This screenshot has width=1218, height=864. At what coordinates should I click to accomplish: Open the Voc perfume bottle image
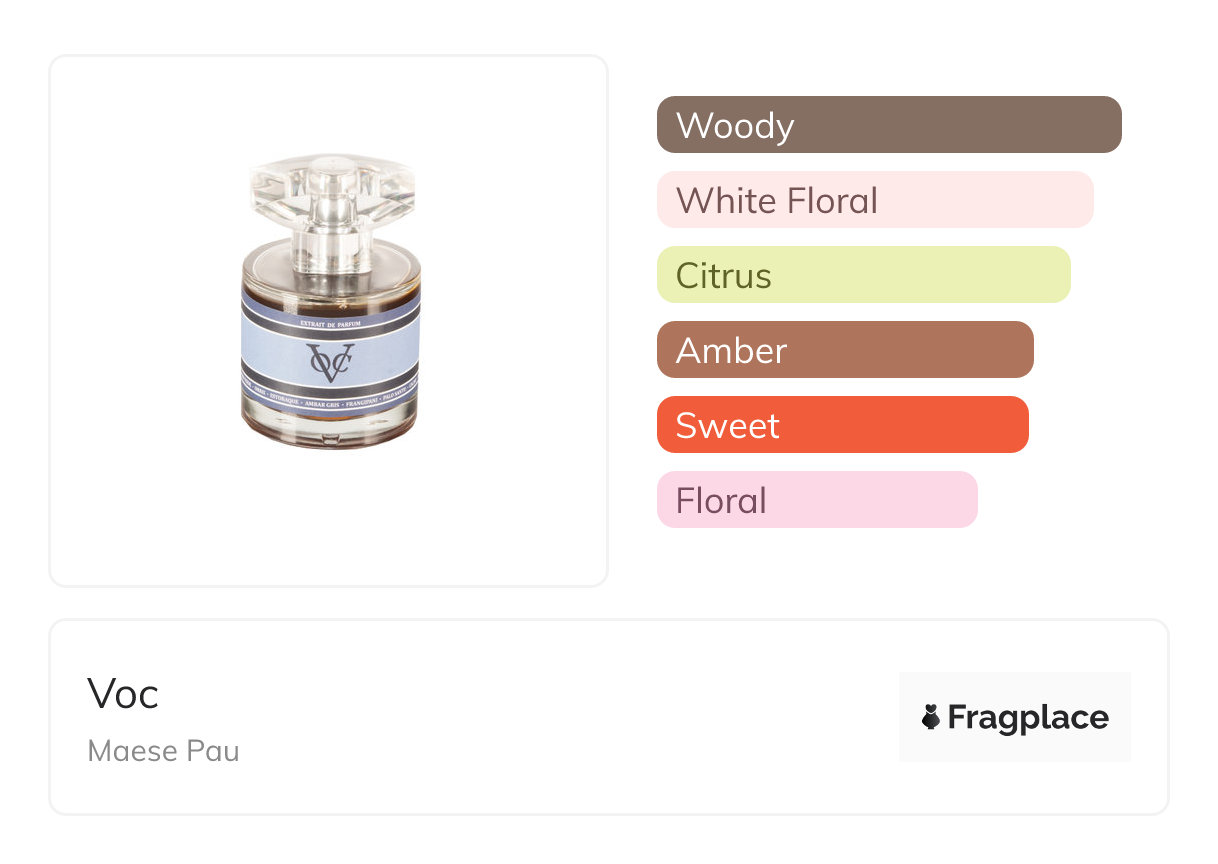331,301
